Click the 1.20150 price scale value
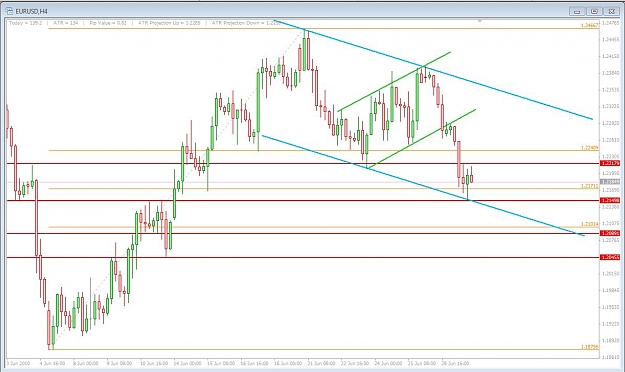 click(x=611, y=274)
